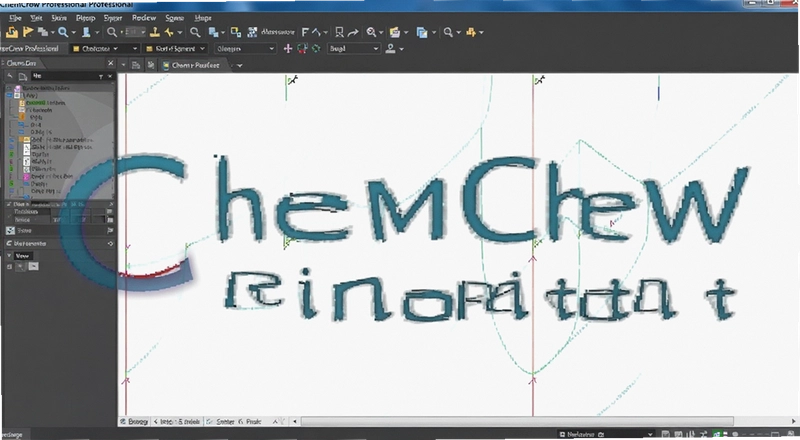Click the horizontal scrollbar under the canvas

pos(517,422)
